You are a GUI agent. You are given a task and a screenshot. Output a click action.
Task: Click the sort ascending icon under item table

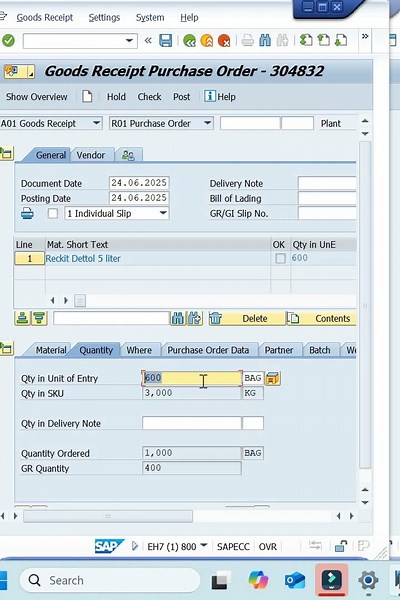coord(22,318)
